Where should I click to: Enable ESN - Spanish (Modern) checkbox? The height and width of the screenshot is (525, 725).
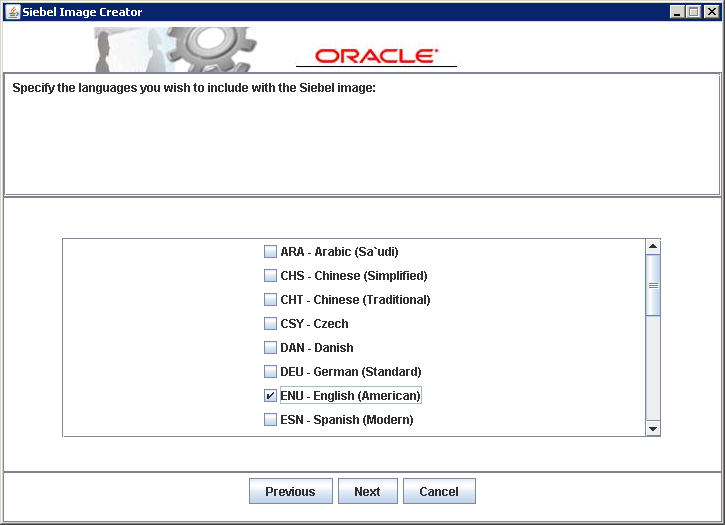pos(270,420)
